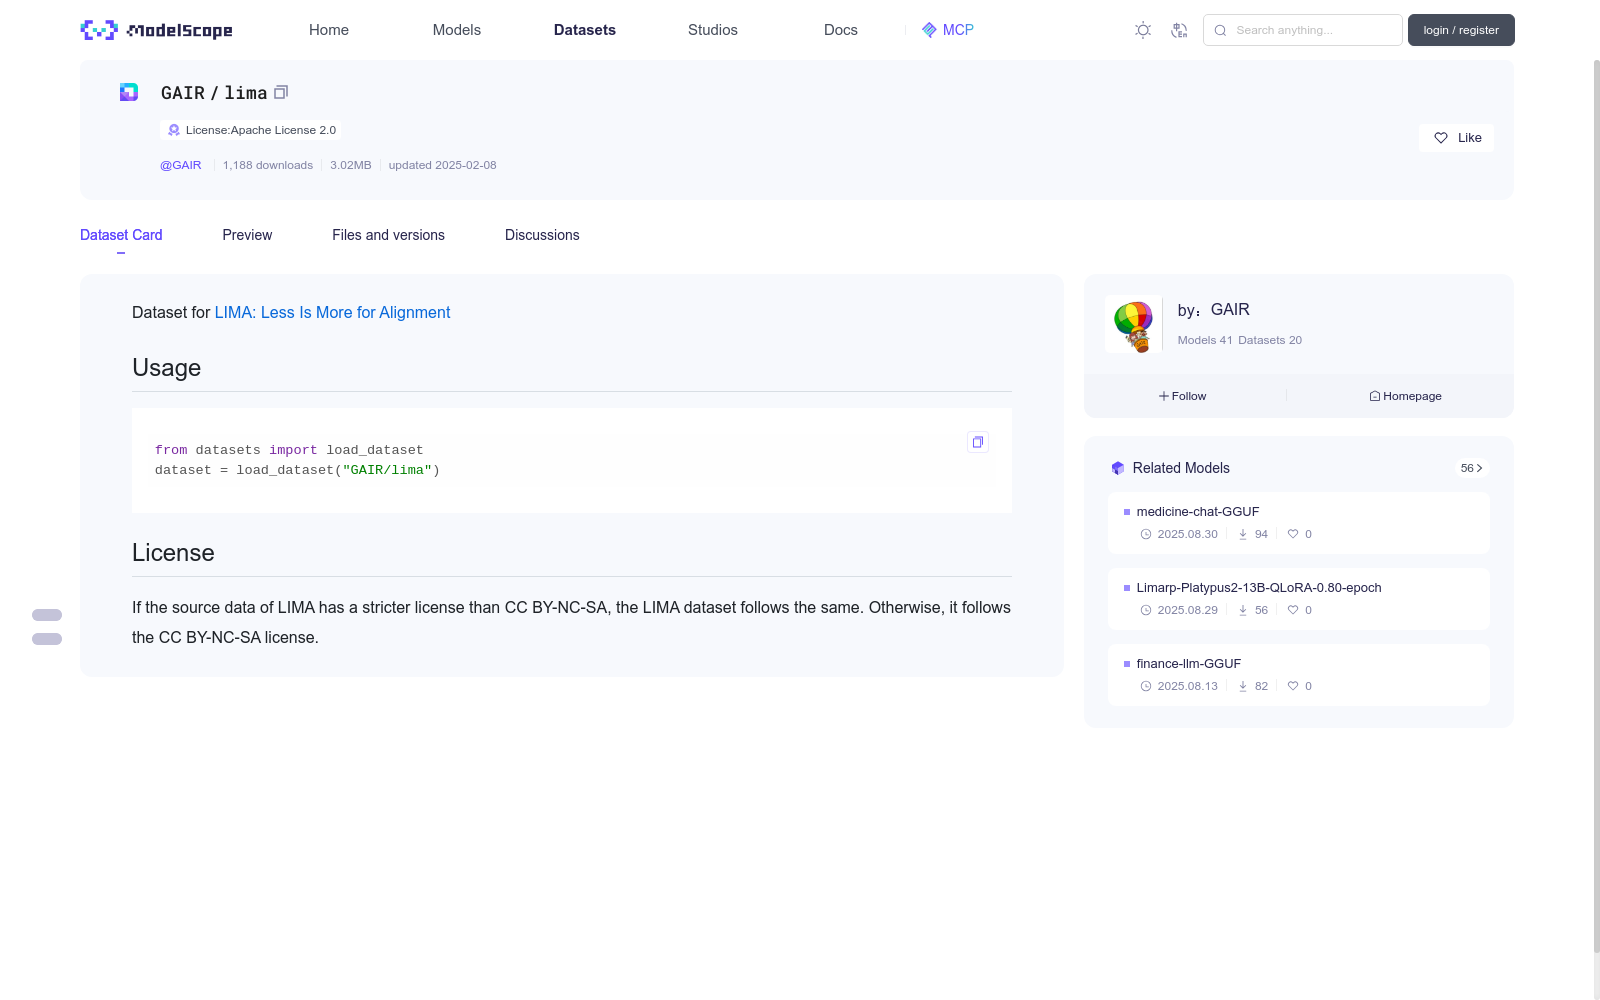Open the LIMA: Less Is More paper link

(333, 312)
